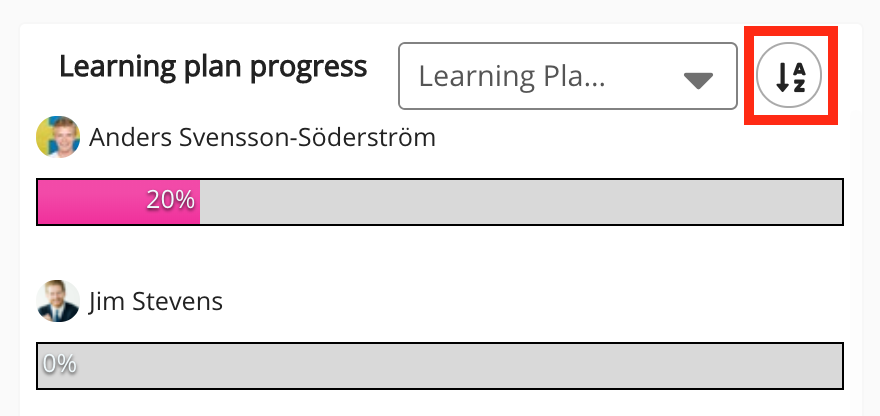Click the A Z letters in sort button
This screenshot has width=880, height=416.
pos(798,76)
